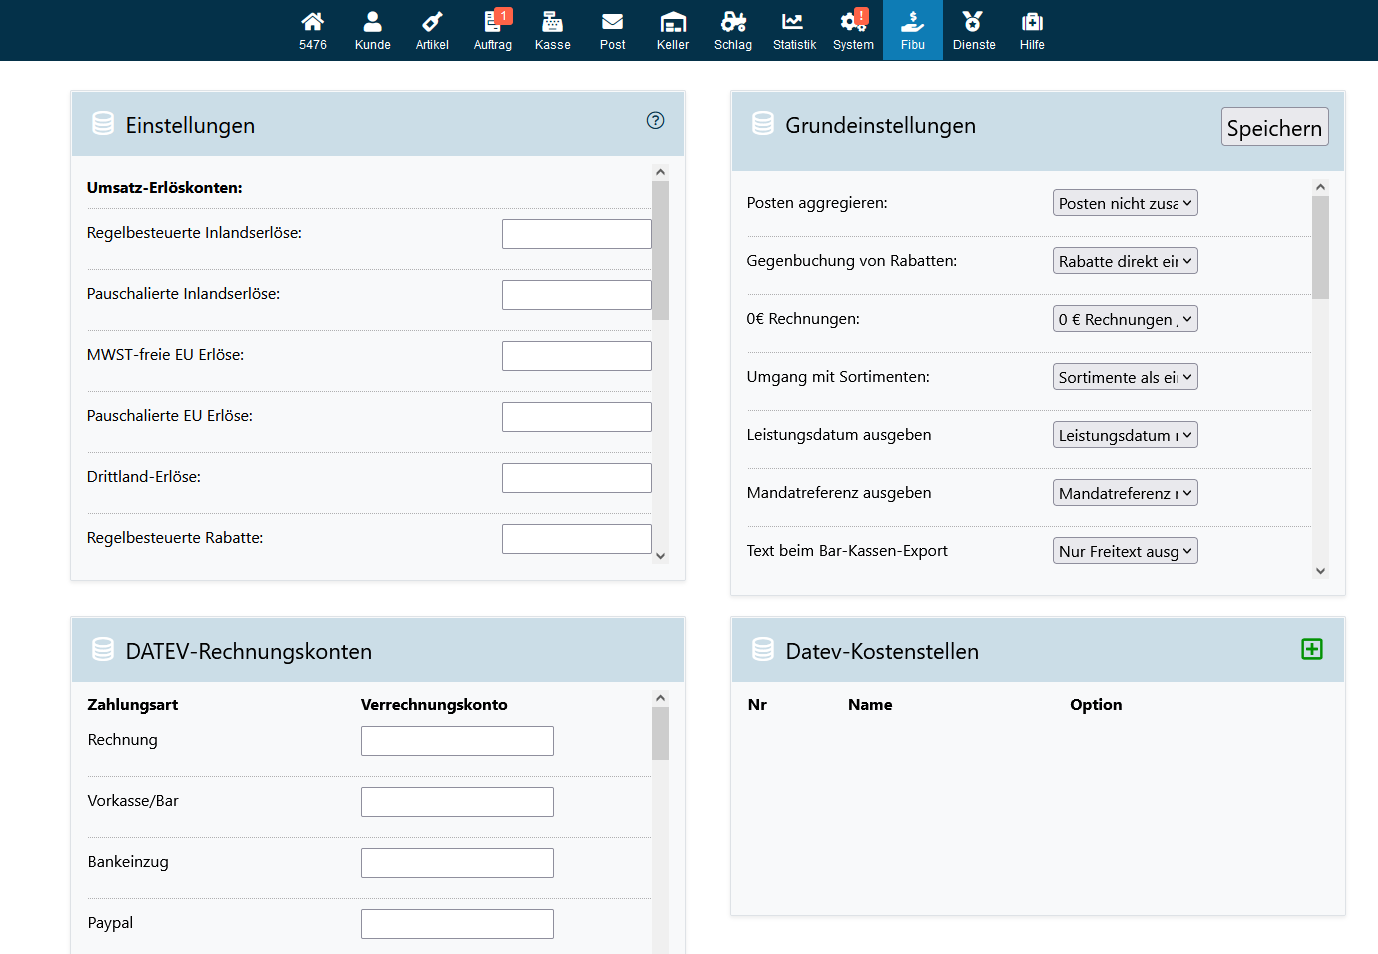
Task: Open the Schlag tractor icon
Action: (x=733, y=30)
